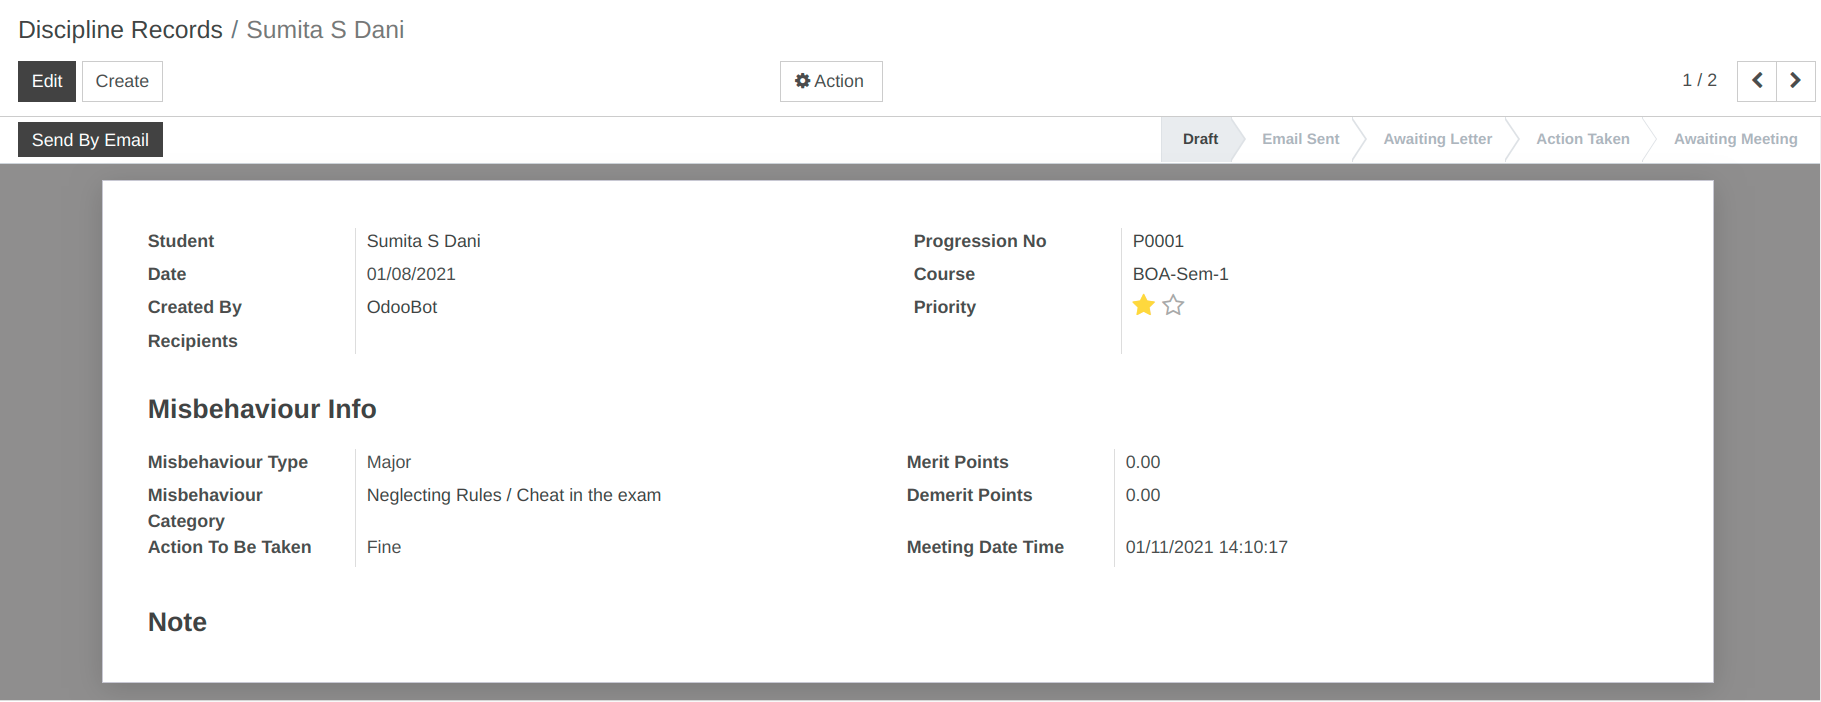1821x702 pixels.
Task: Select the Action Taken status stage
Action: point(1582,139)
